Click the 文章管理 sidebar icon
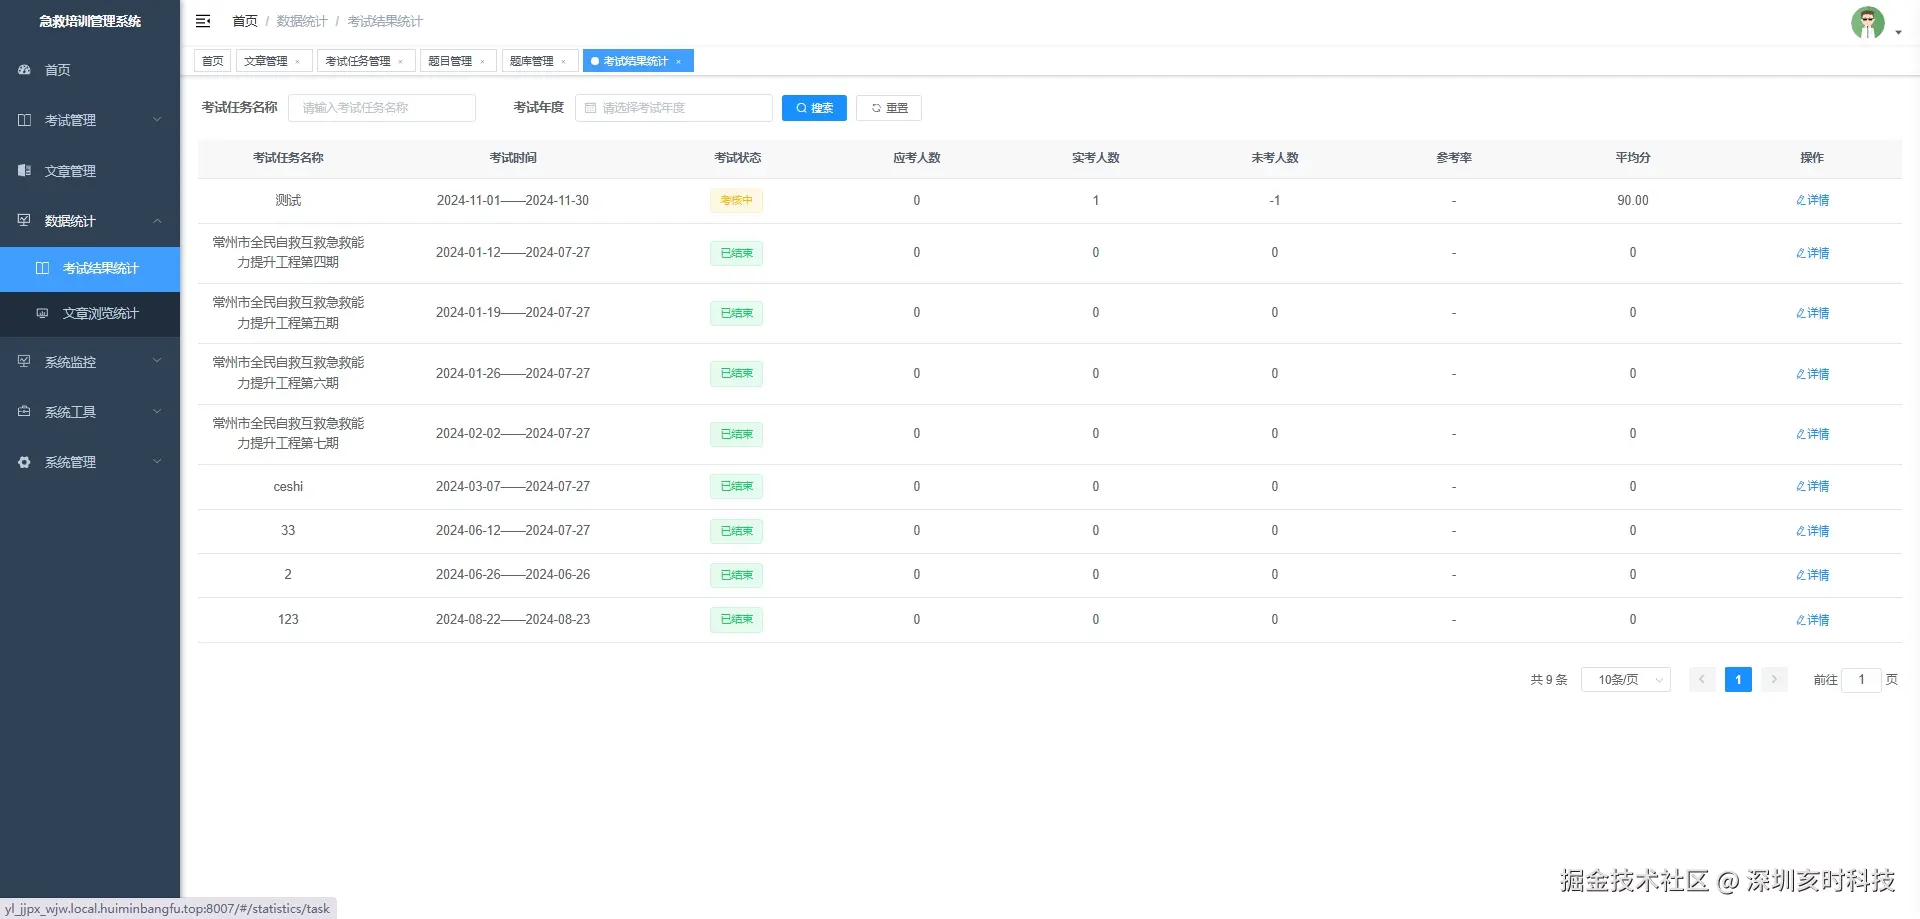1920x919 pixels. (x=24, y=171)
